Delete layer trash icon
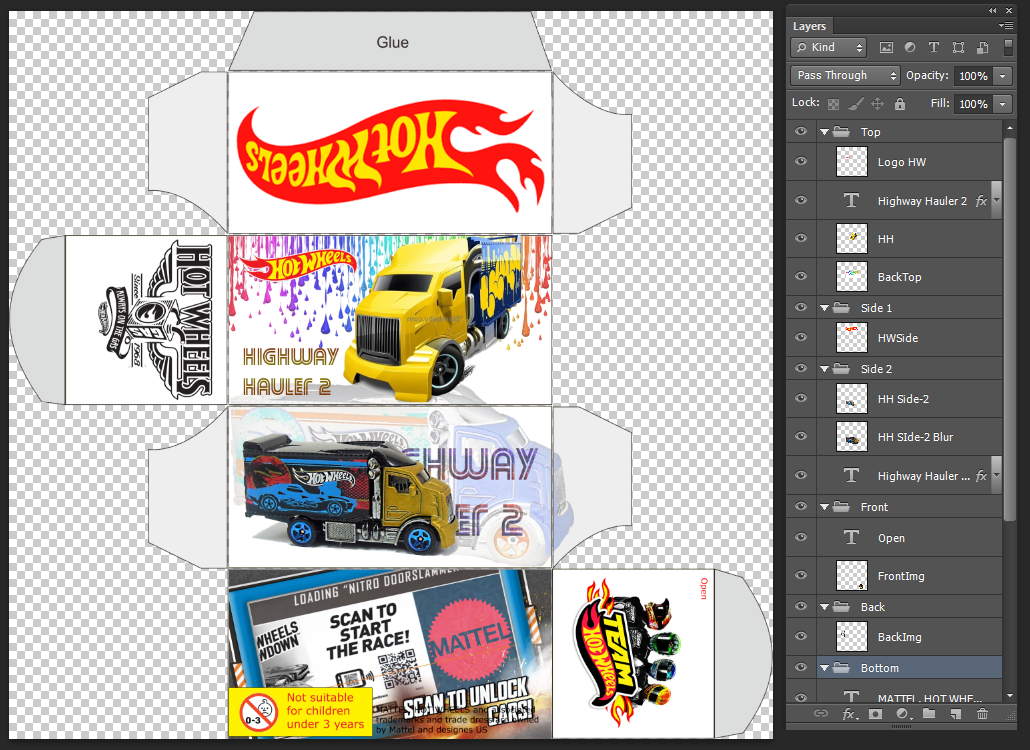 point(982,713)
